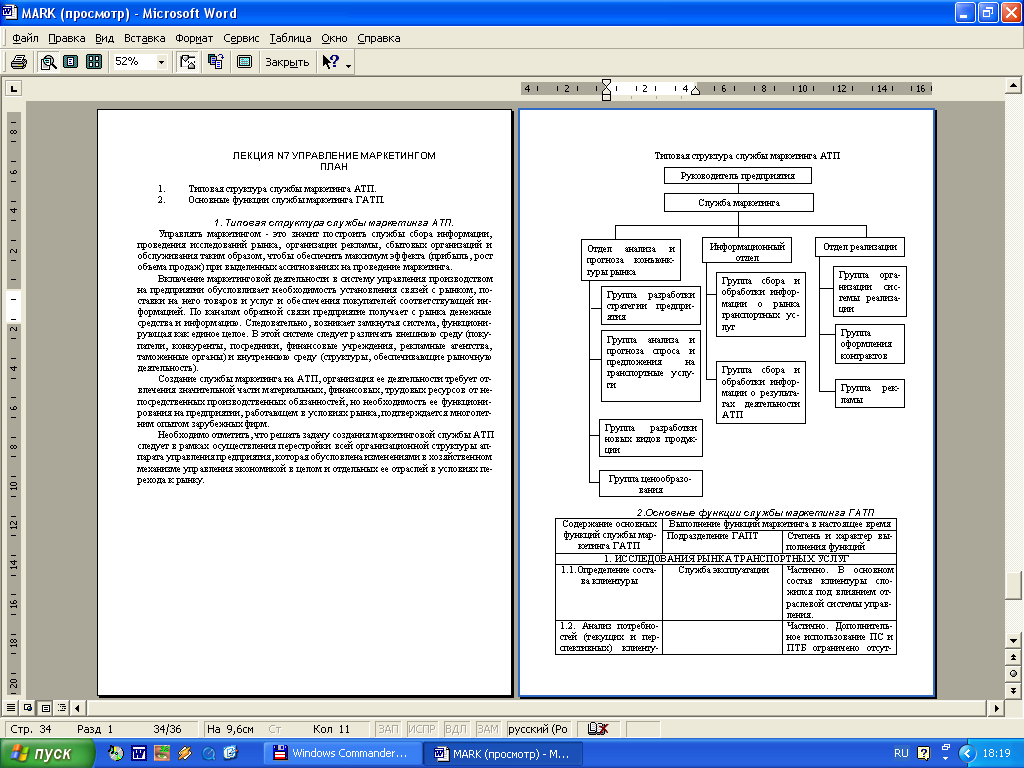Click the Shrink to Fit icon
This screenshot has height=768, width=1024.
click(216, 62)
